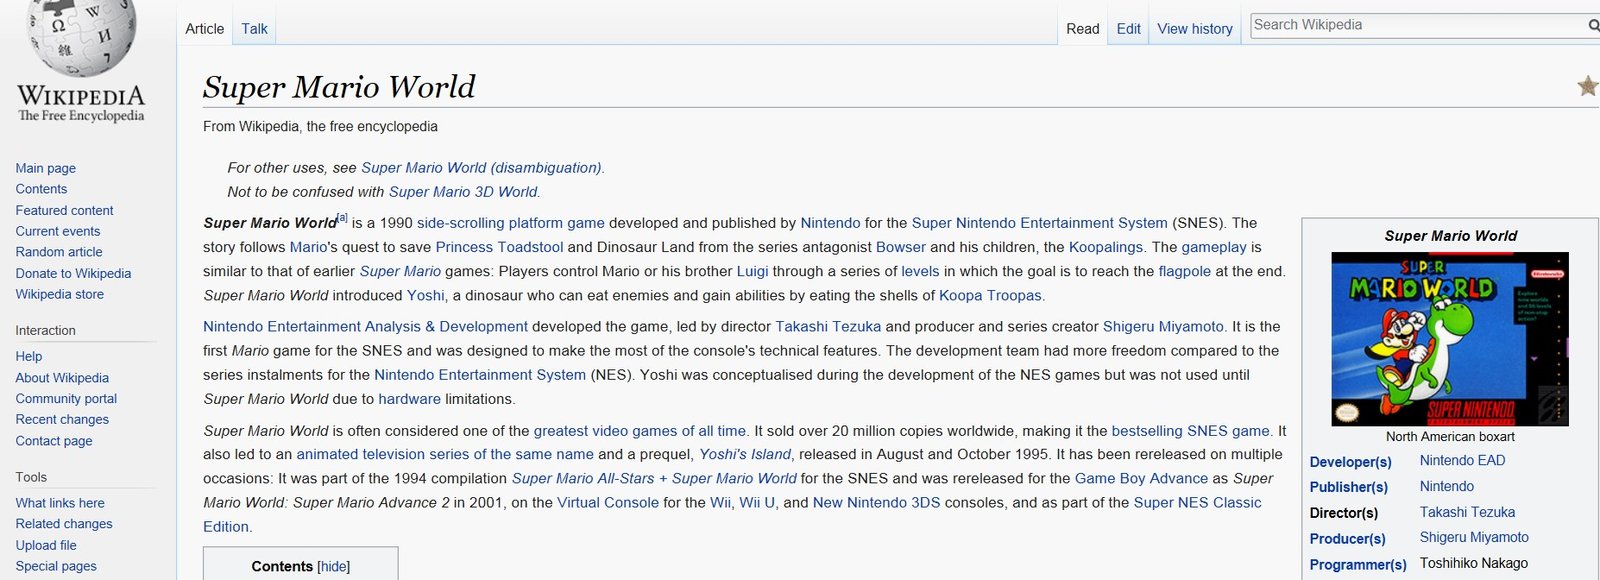Open Game Boy Advance link
Viewport: 1600px width, 580px height.
coord(1141,478)
